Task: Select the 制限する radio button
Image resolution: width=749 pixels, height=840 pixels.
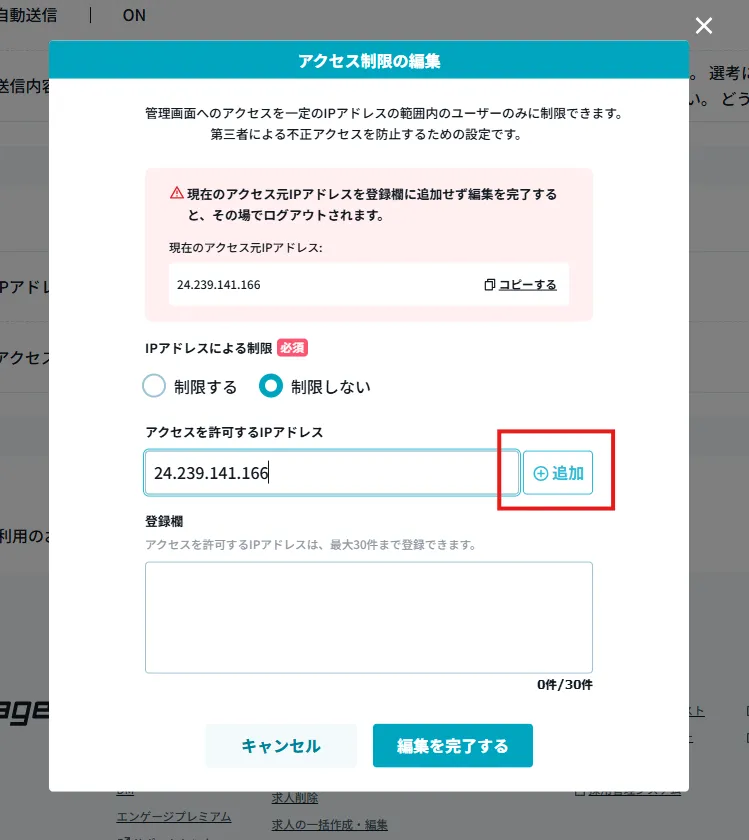Action: (x=154, y=386)
